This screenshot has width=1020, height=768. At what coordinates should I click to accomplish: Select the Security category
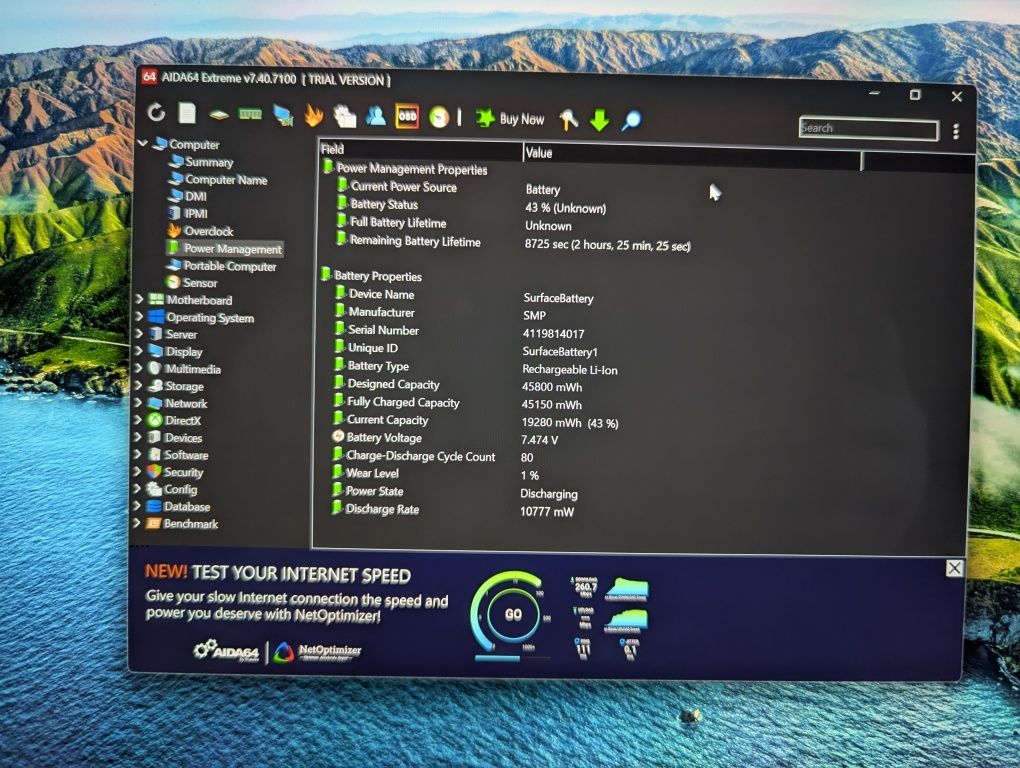point(175,471)
